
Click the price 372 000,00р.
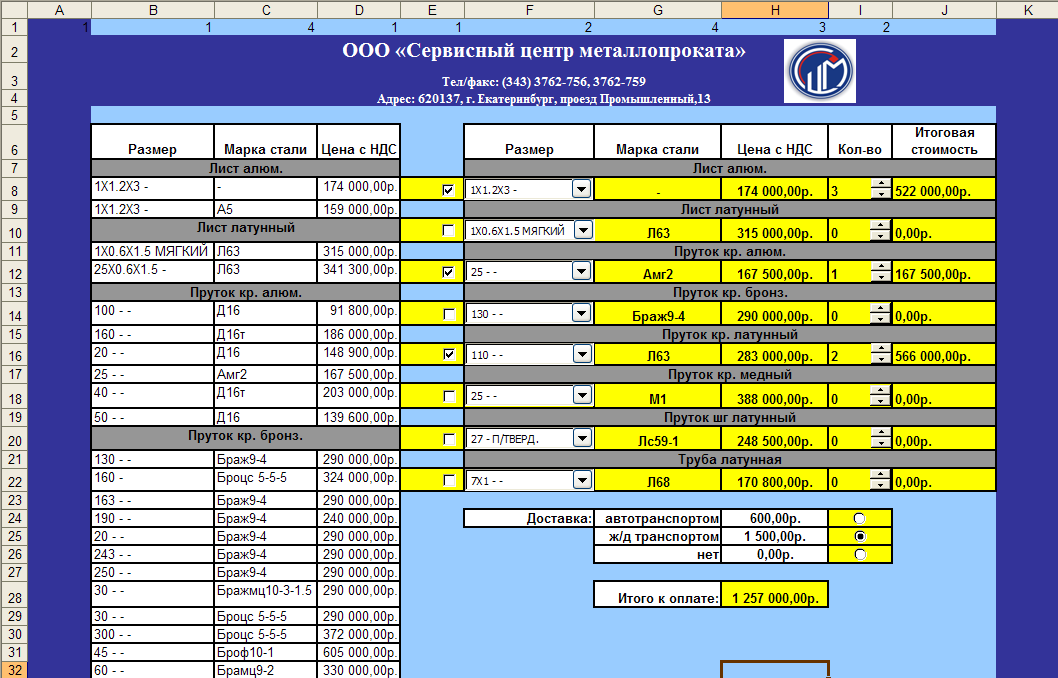[x=358, y=634]
